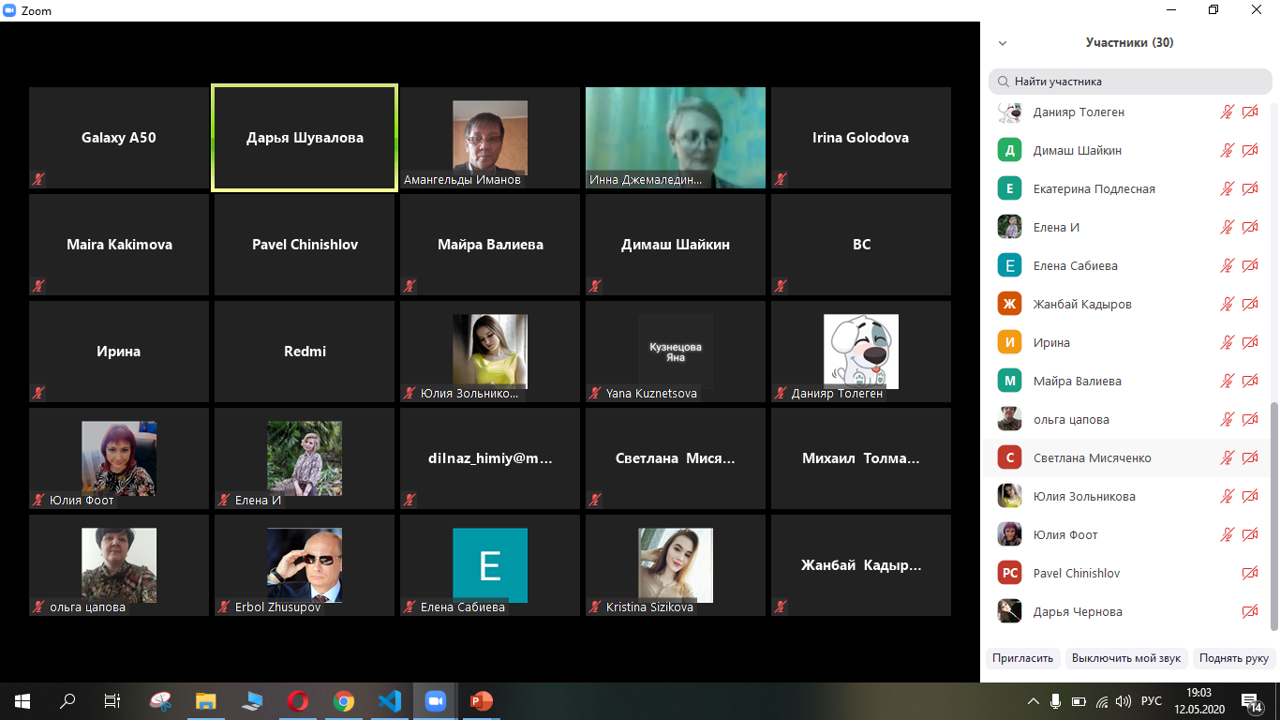Select Амангельды Иманов video tile

tap(490, 138)
